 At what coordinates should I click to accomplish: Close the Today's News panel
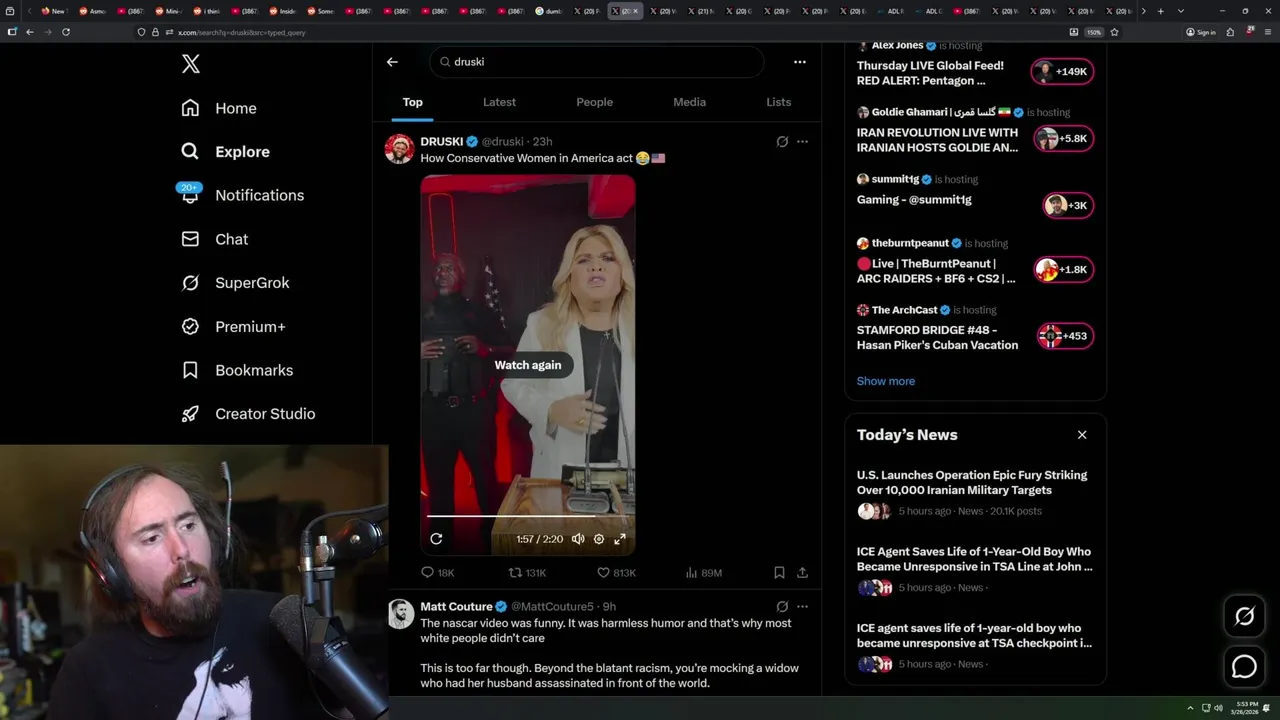click(x=1082, y=435)
